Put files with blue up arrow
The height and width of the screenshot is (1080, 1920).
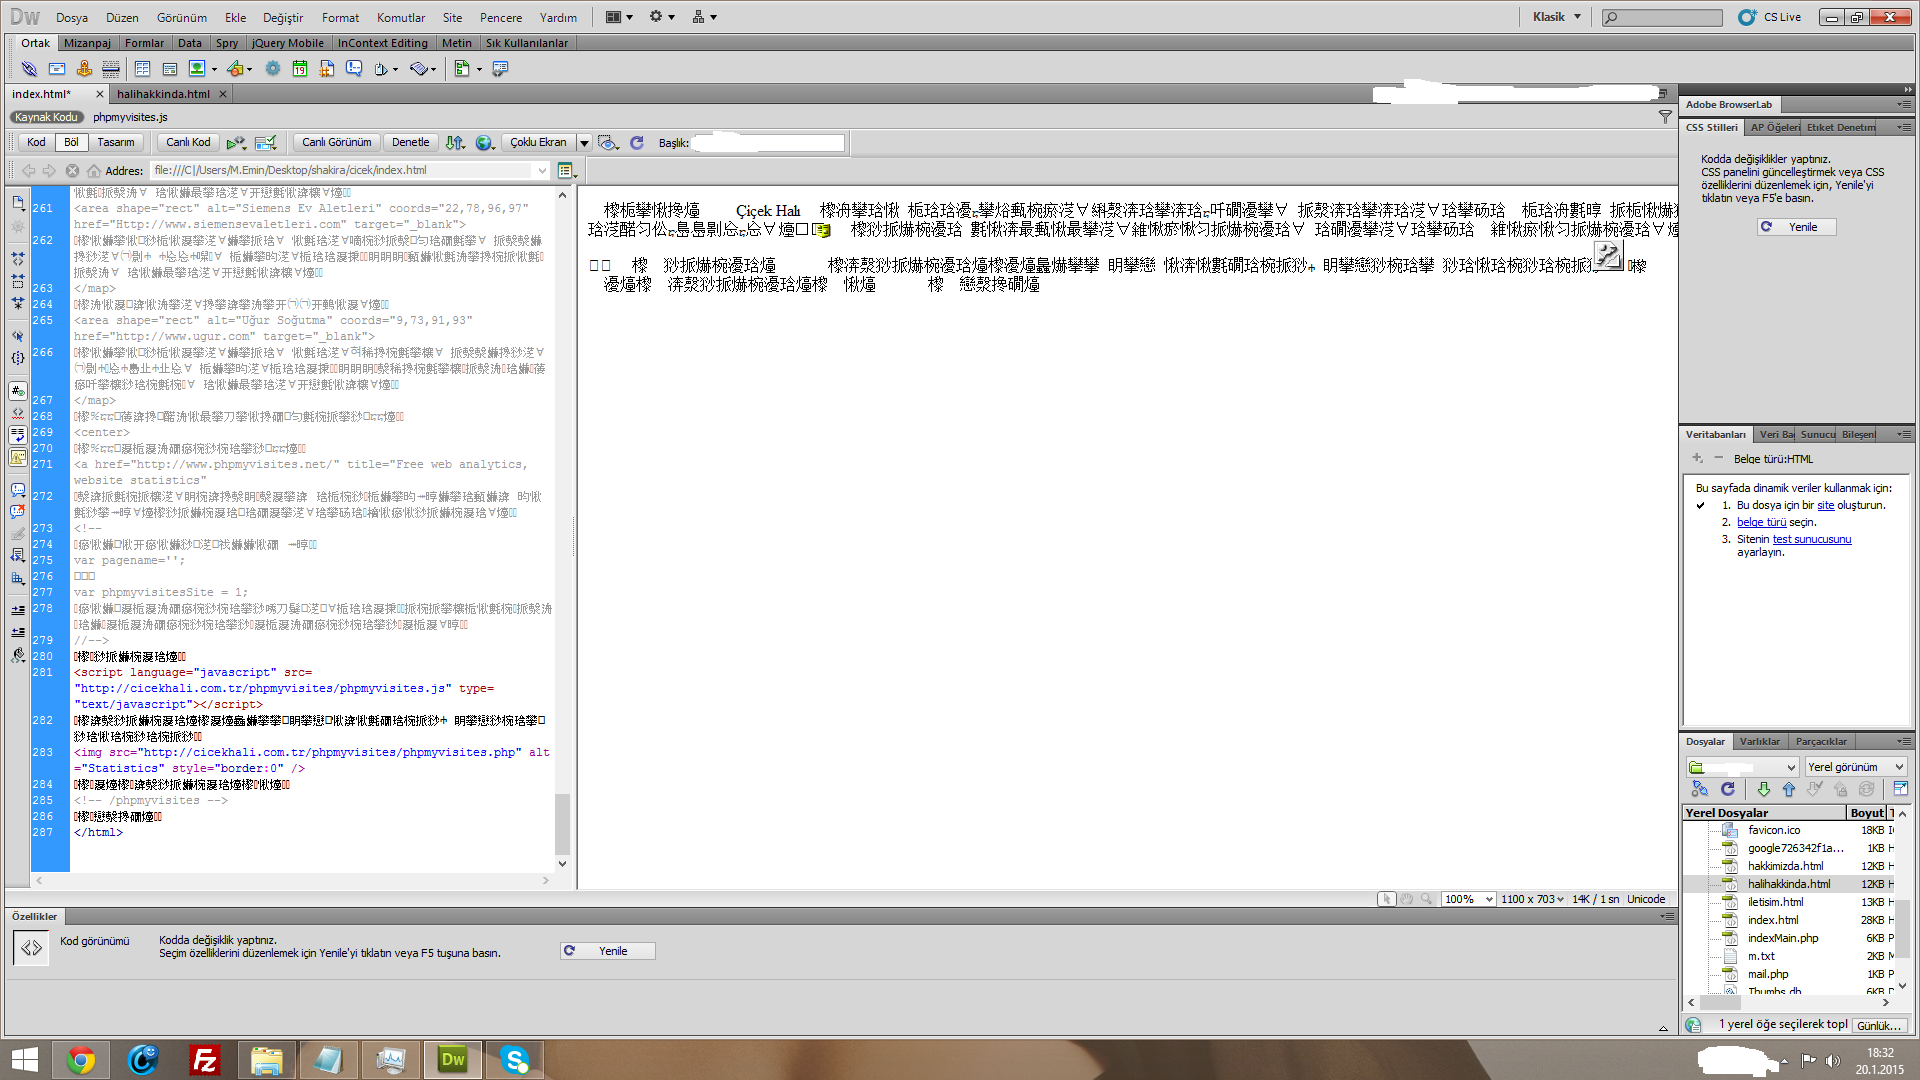(1789, 789)
